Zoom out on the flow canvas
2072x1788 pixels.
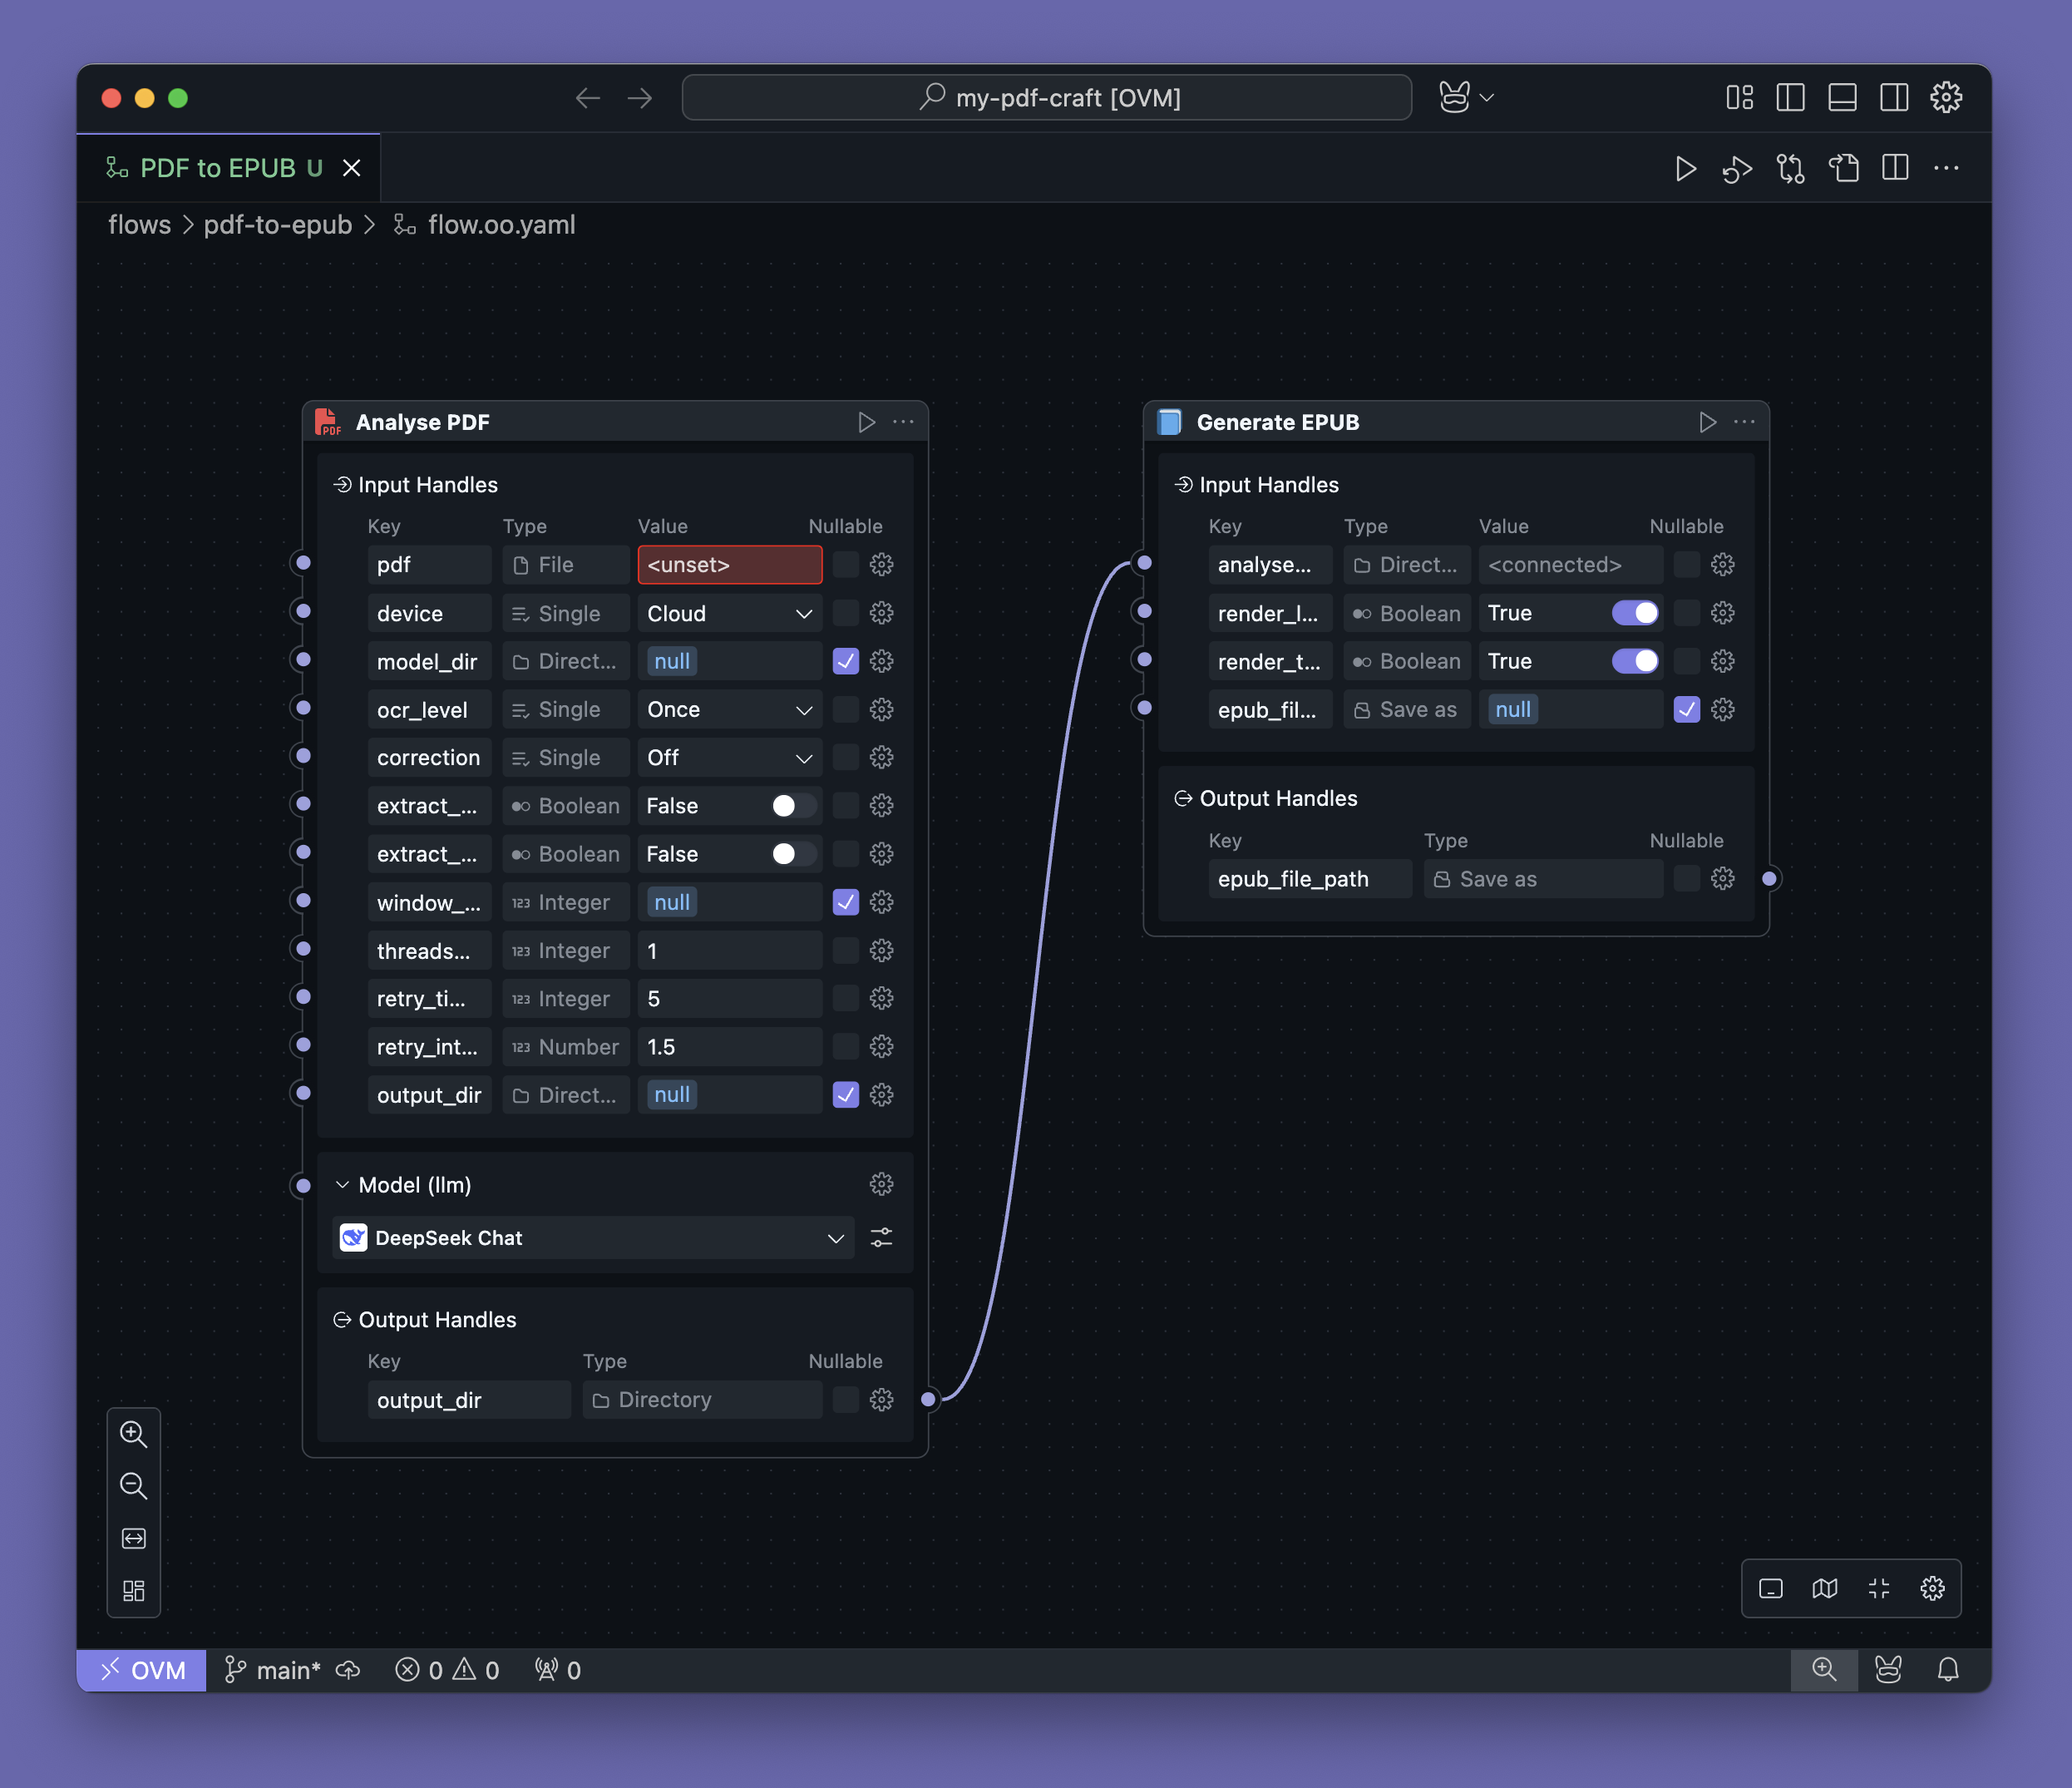(133, 1486)
